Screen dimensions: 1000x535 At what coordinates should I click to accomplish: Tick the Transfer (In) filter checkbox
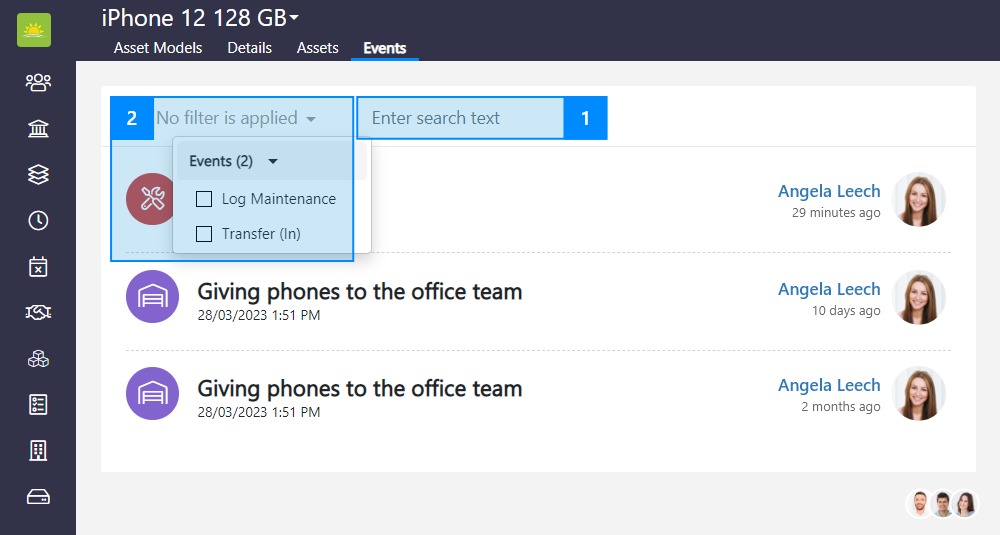point(204,234)
